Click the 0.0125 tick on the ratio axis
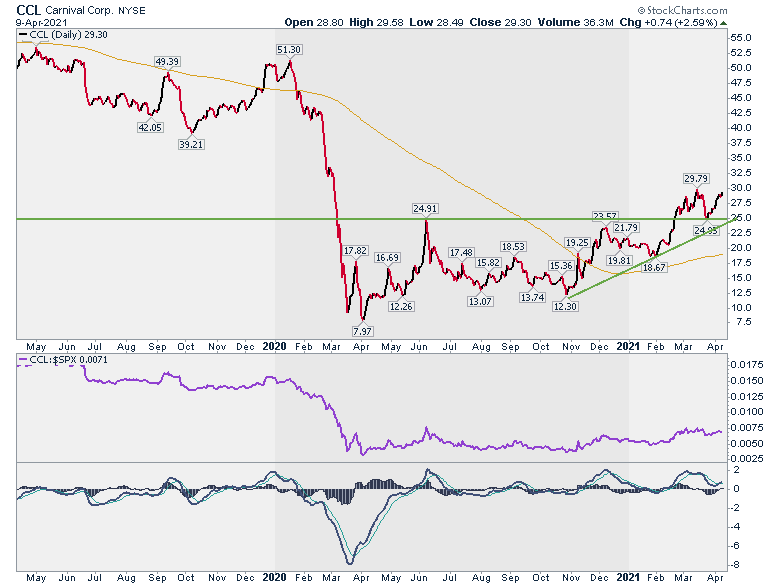The image size is (780, 586). (747, 396)
